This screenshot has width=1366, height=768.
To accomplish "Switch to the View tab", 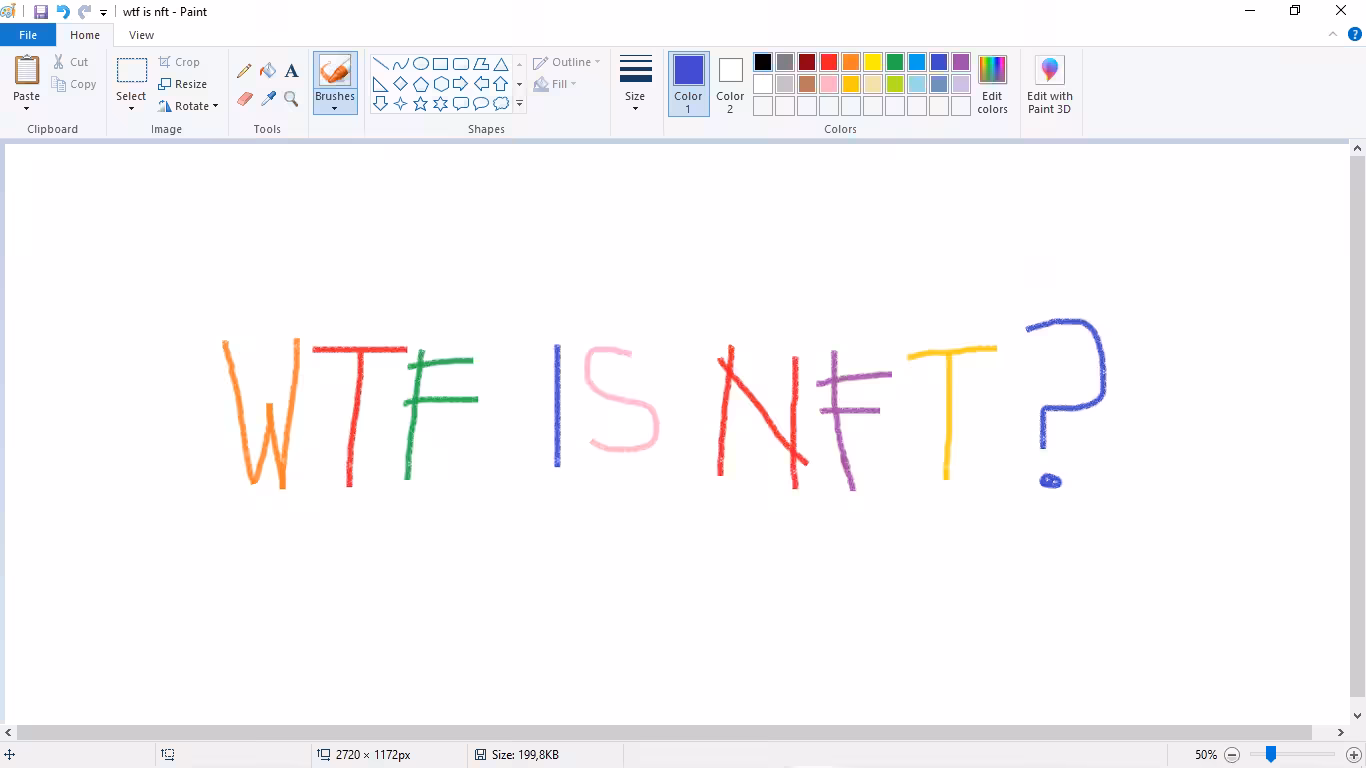I will click(142, 35).
